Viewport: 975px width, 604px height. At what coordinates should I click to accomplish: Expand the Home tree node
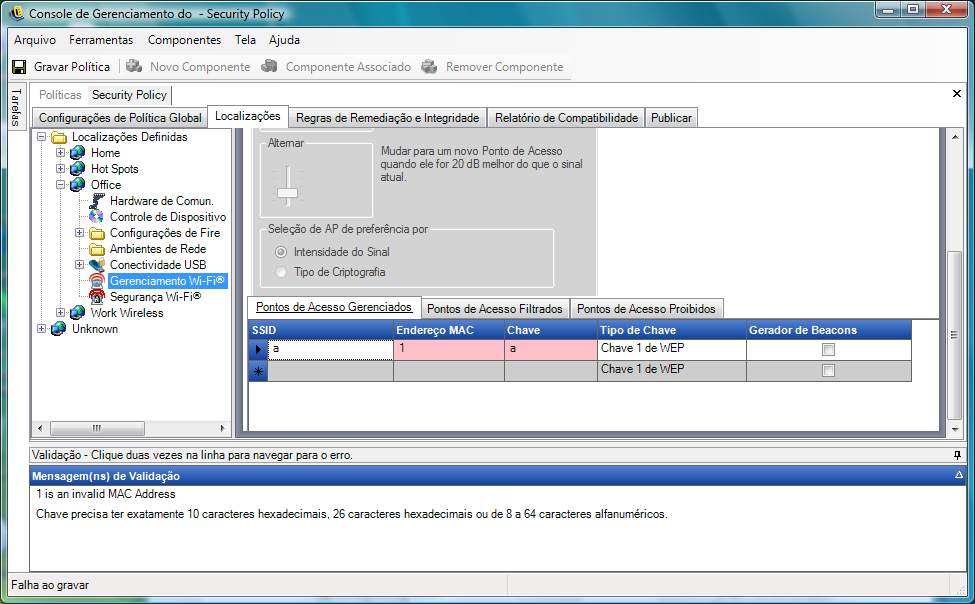(60, 152)
